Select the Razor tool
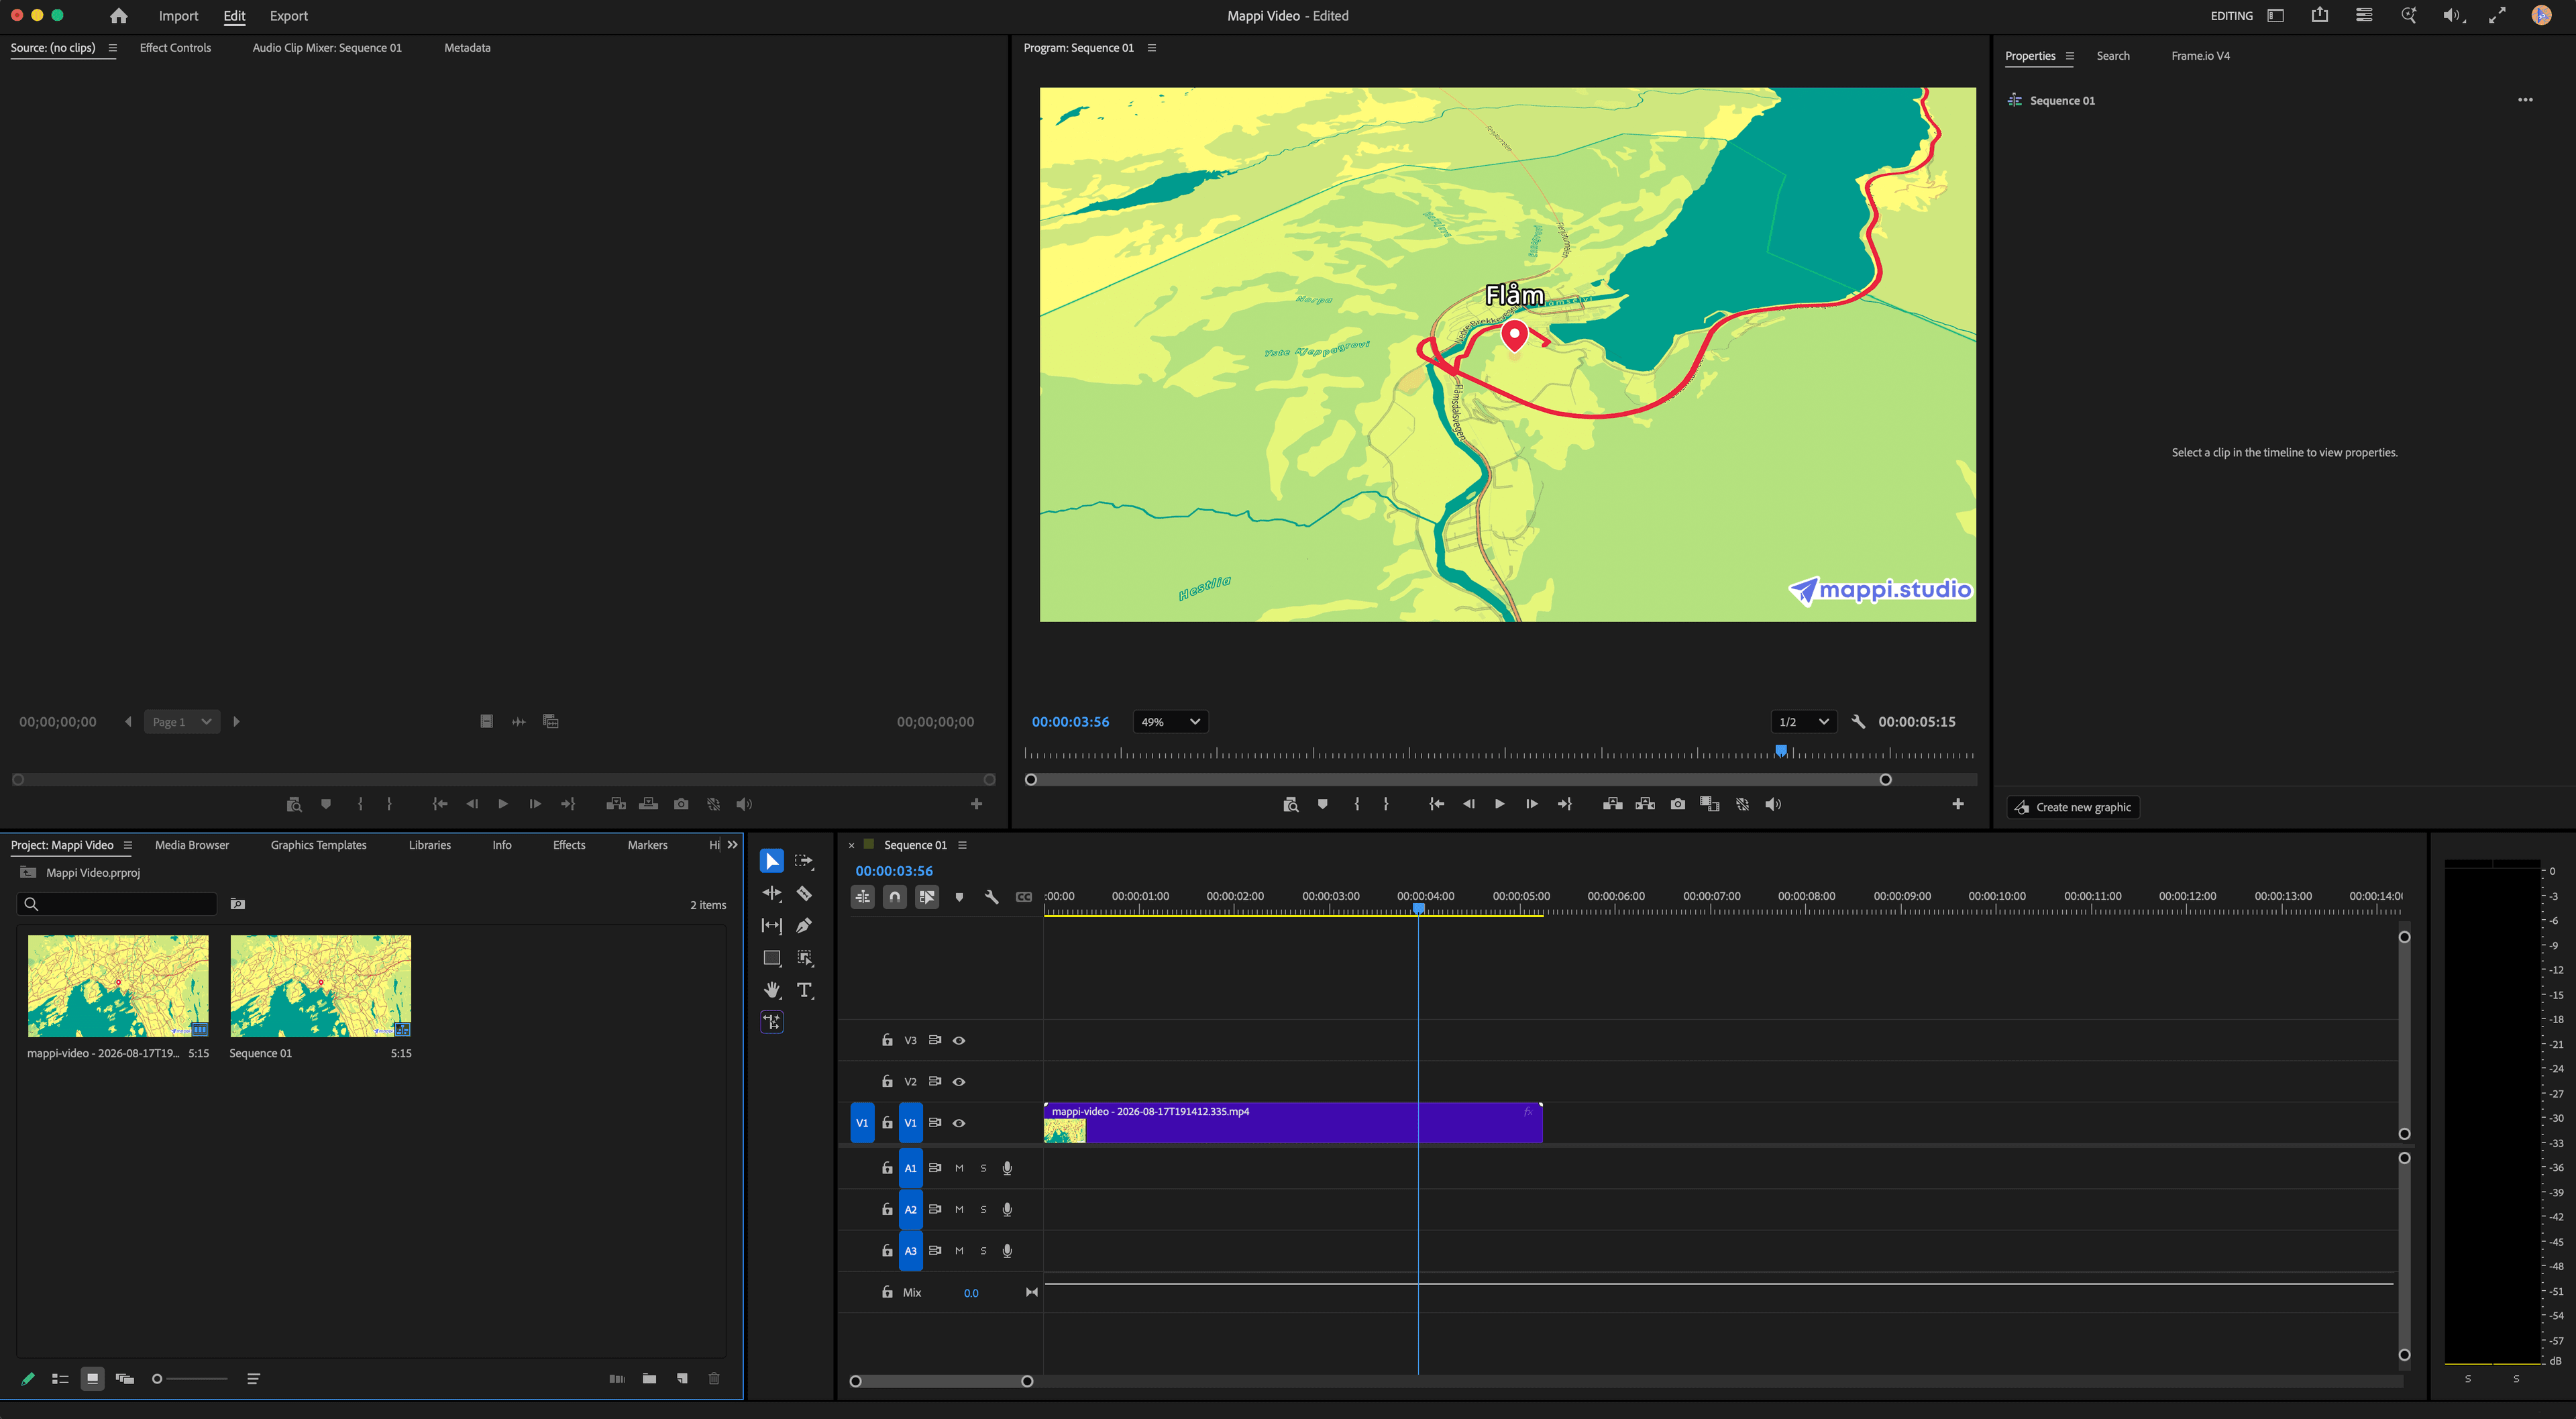 click(x=804, y=893)
